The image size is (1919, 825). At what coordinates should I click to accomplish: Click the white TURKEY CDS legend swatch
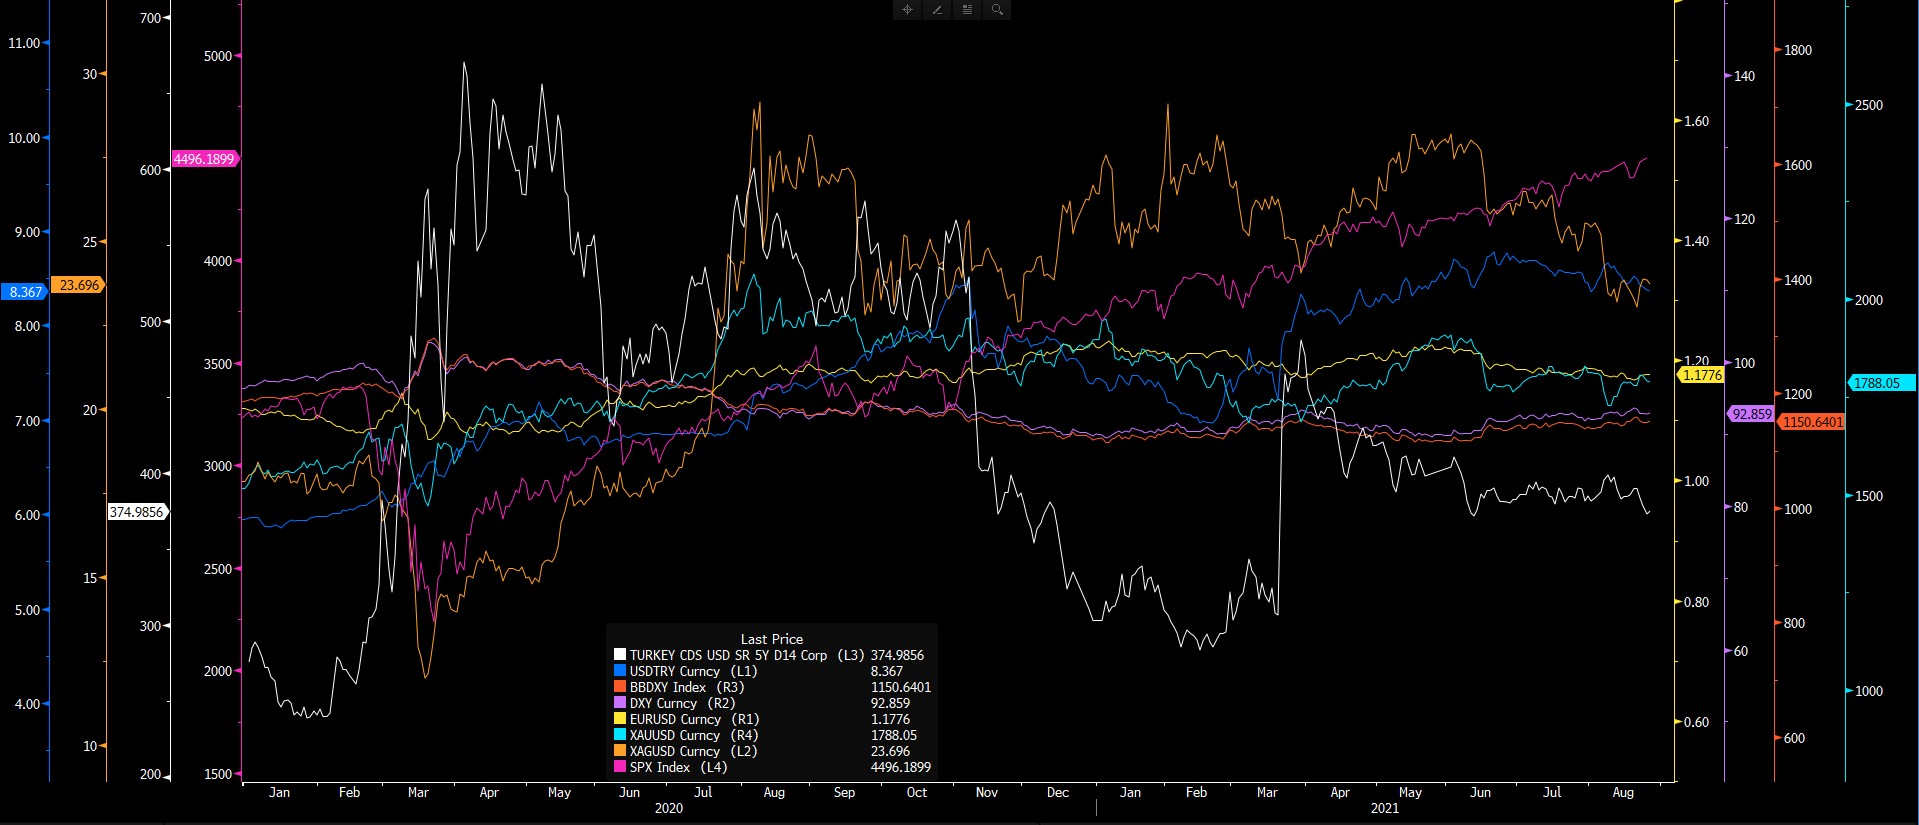coord(620,655)
